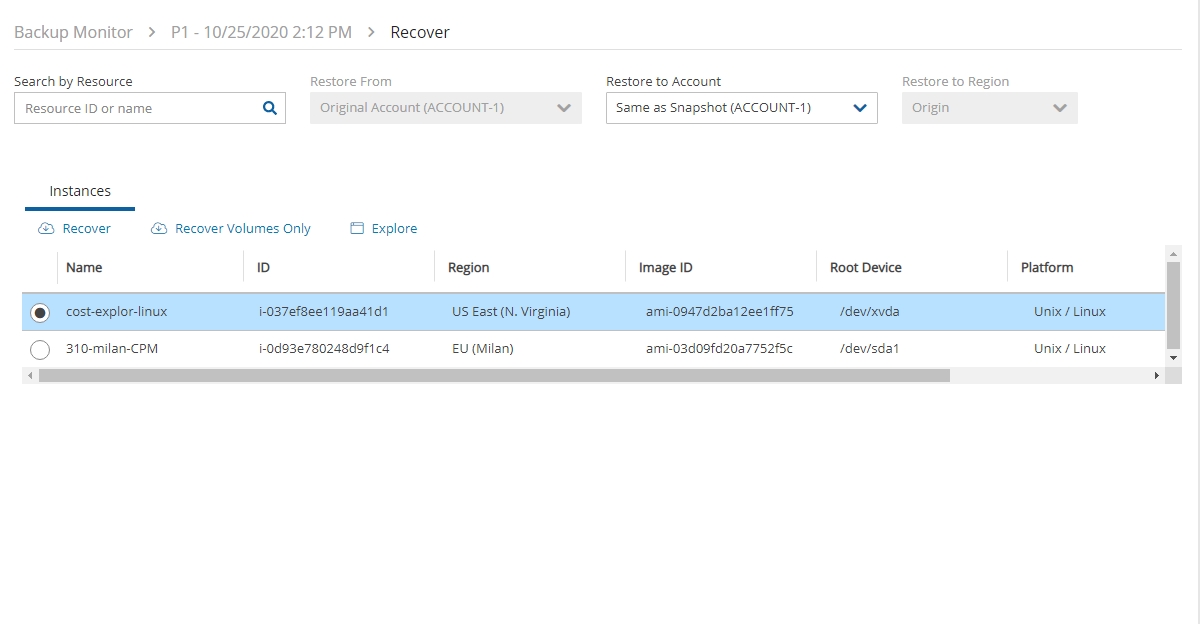Click the search magnifier icon
Screen dimensions: 1200x624
(x=269, y=109)
